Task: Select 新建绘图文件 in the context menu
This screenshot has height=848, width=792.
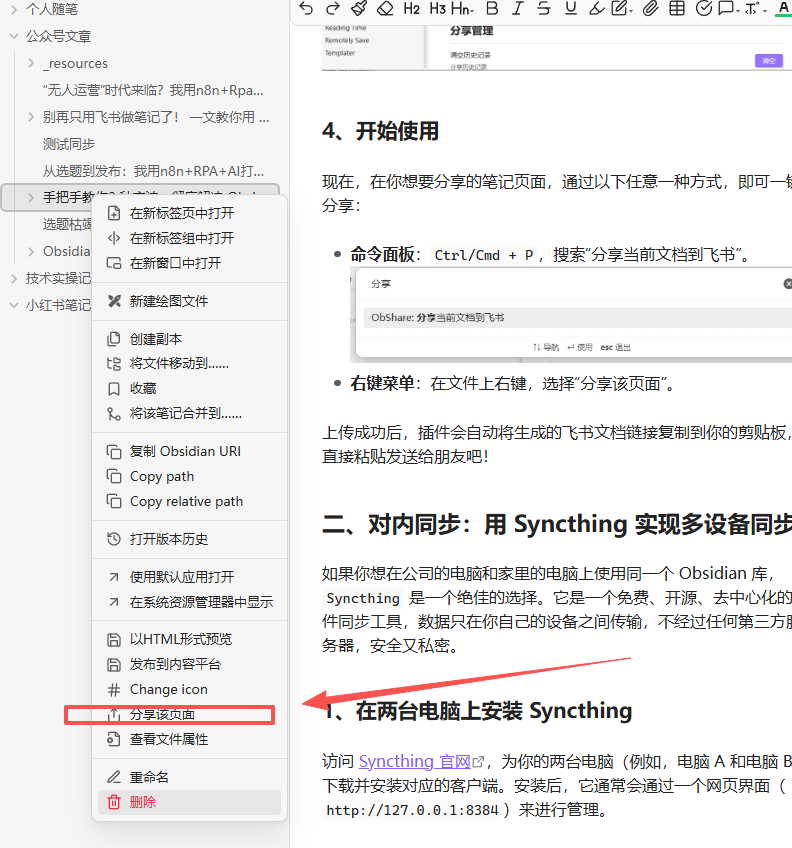Action: click(189, 301)
